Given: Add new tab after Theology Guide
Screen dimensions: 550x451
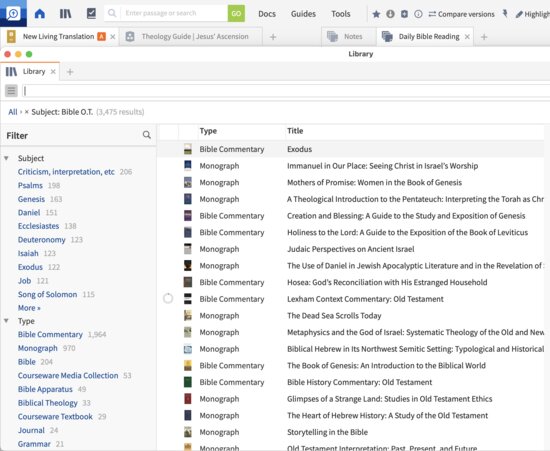Looking at the screenshot, I should 273,36.
